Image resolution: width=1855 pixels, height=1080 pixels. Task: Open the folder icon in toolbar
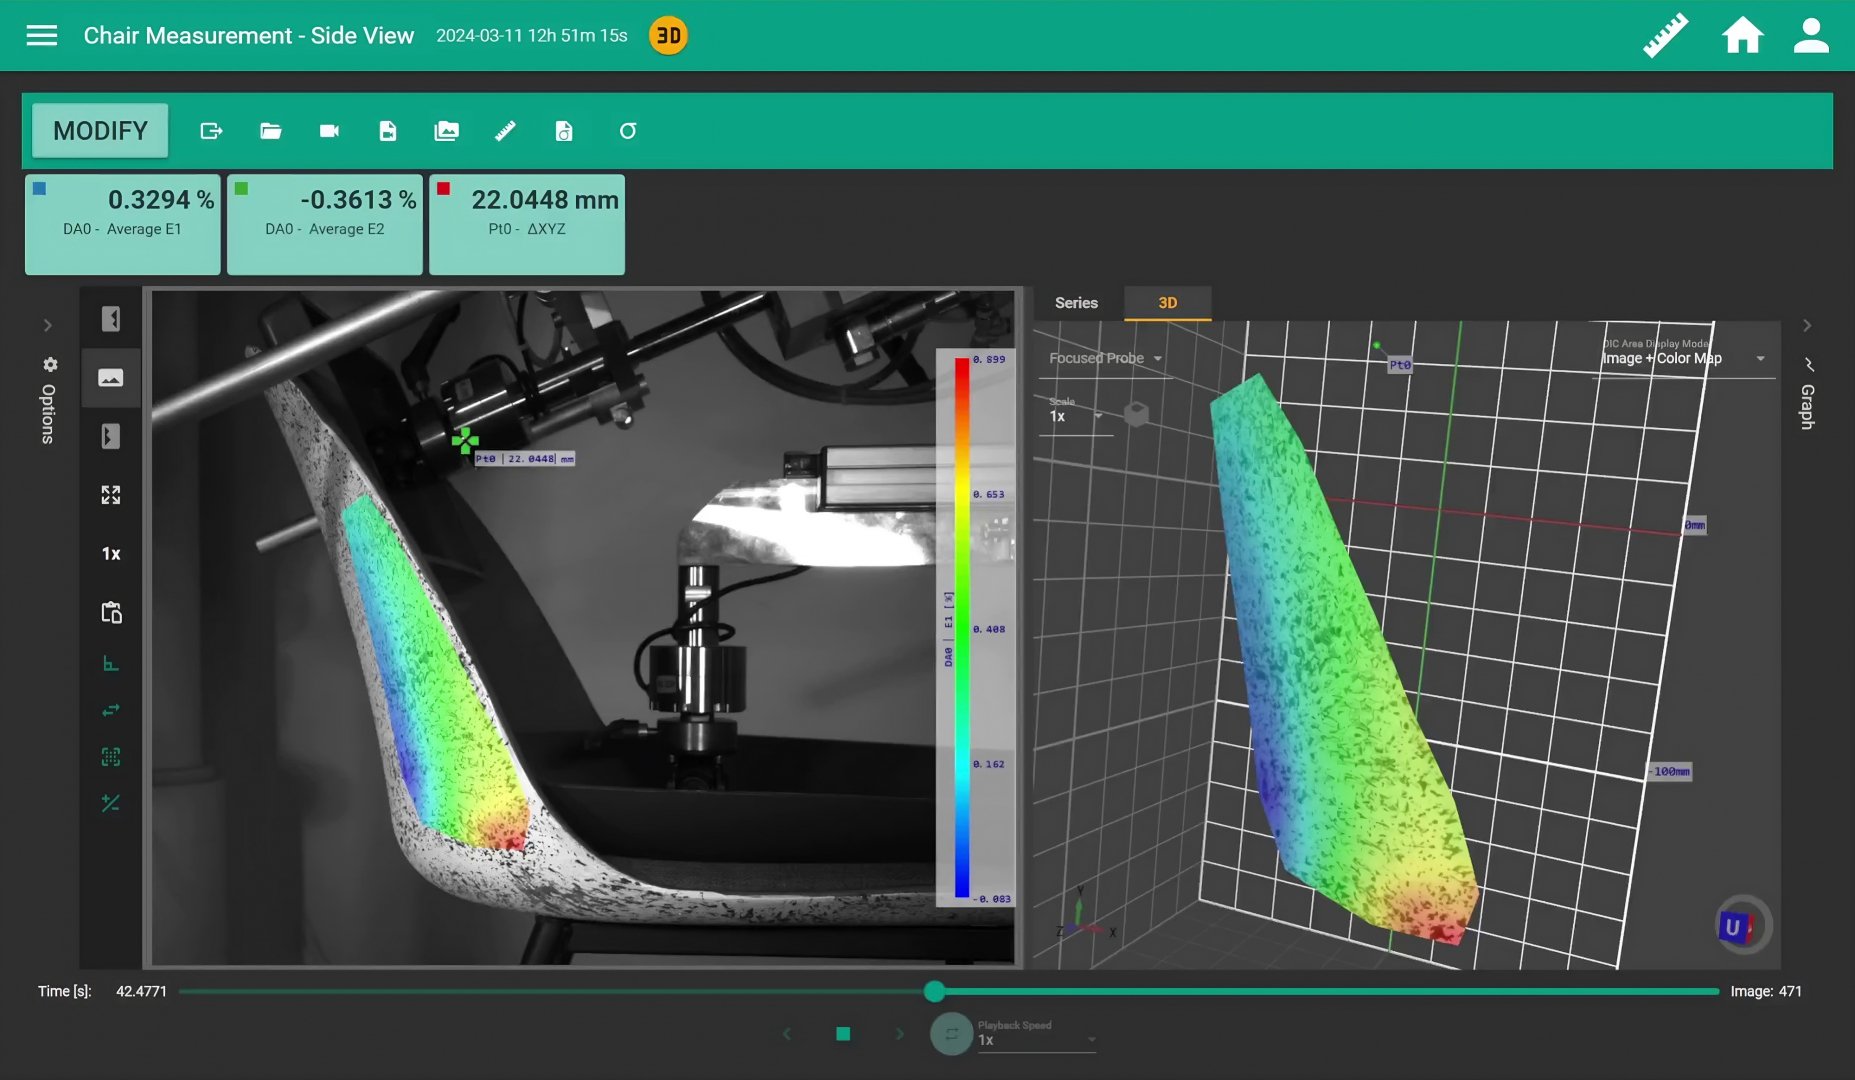(270, 131)
